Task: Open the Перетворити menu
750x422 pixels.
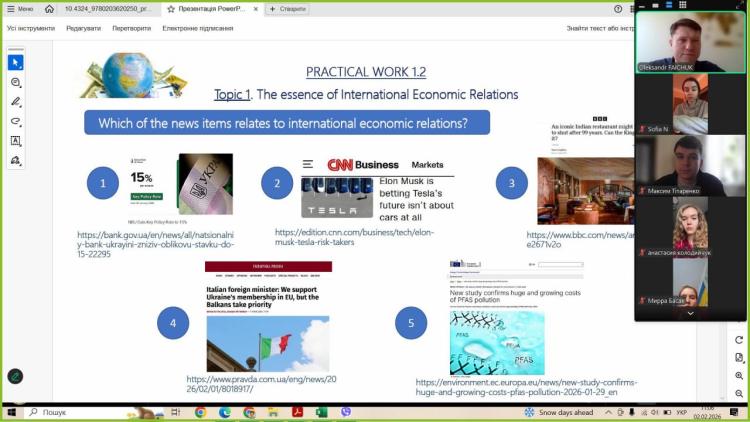Action: pos(132,28)
